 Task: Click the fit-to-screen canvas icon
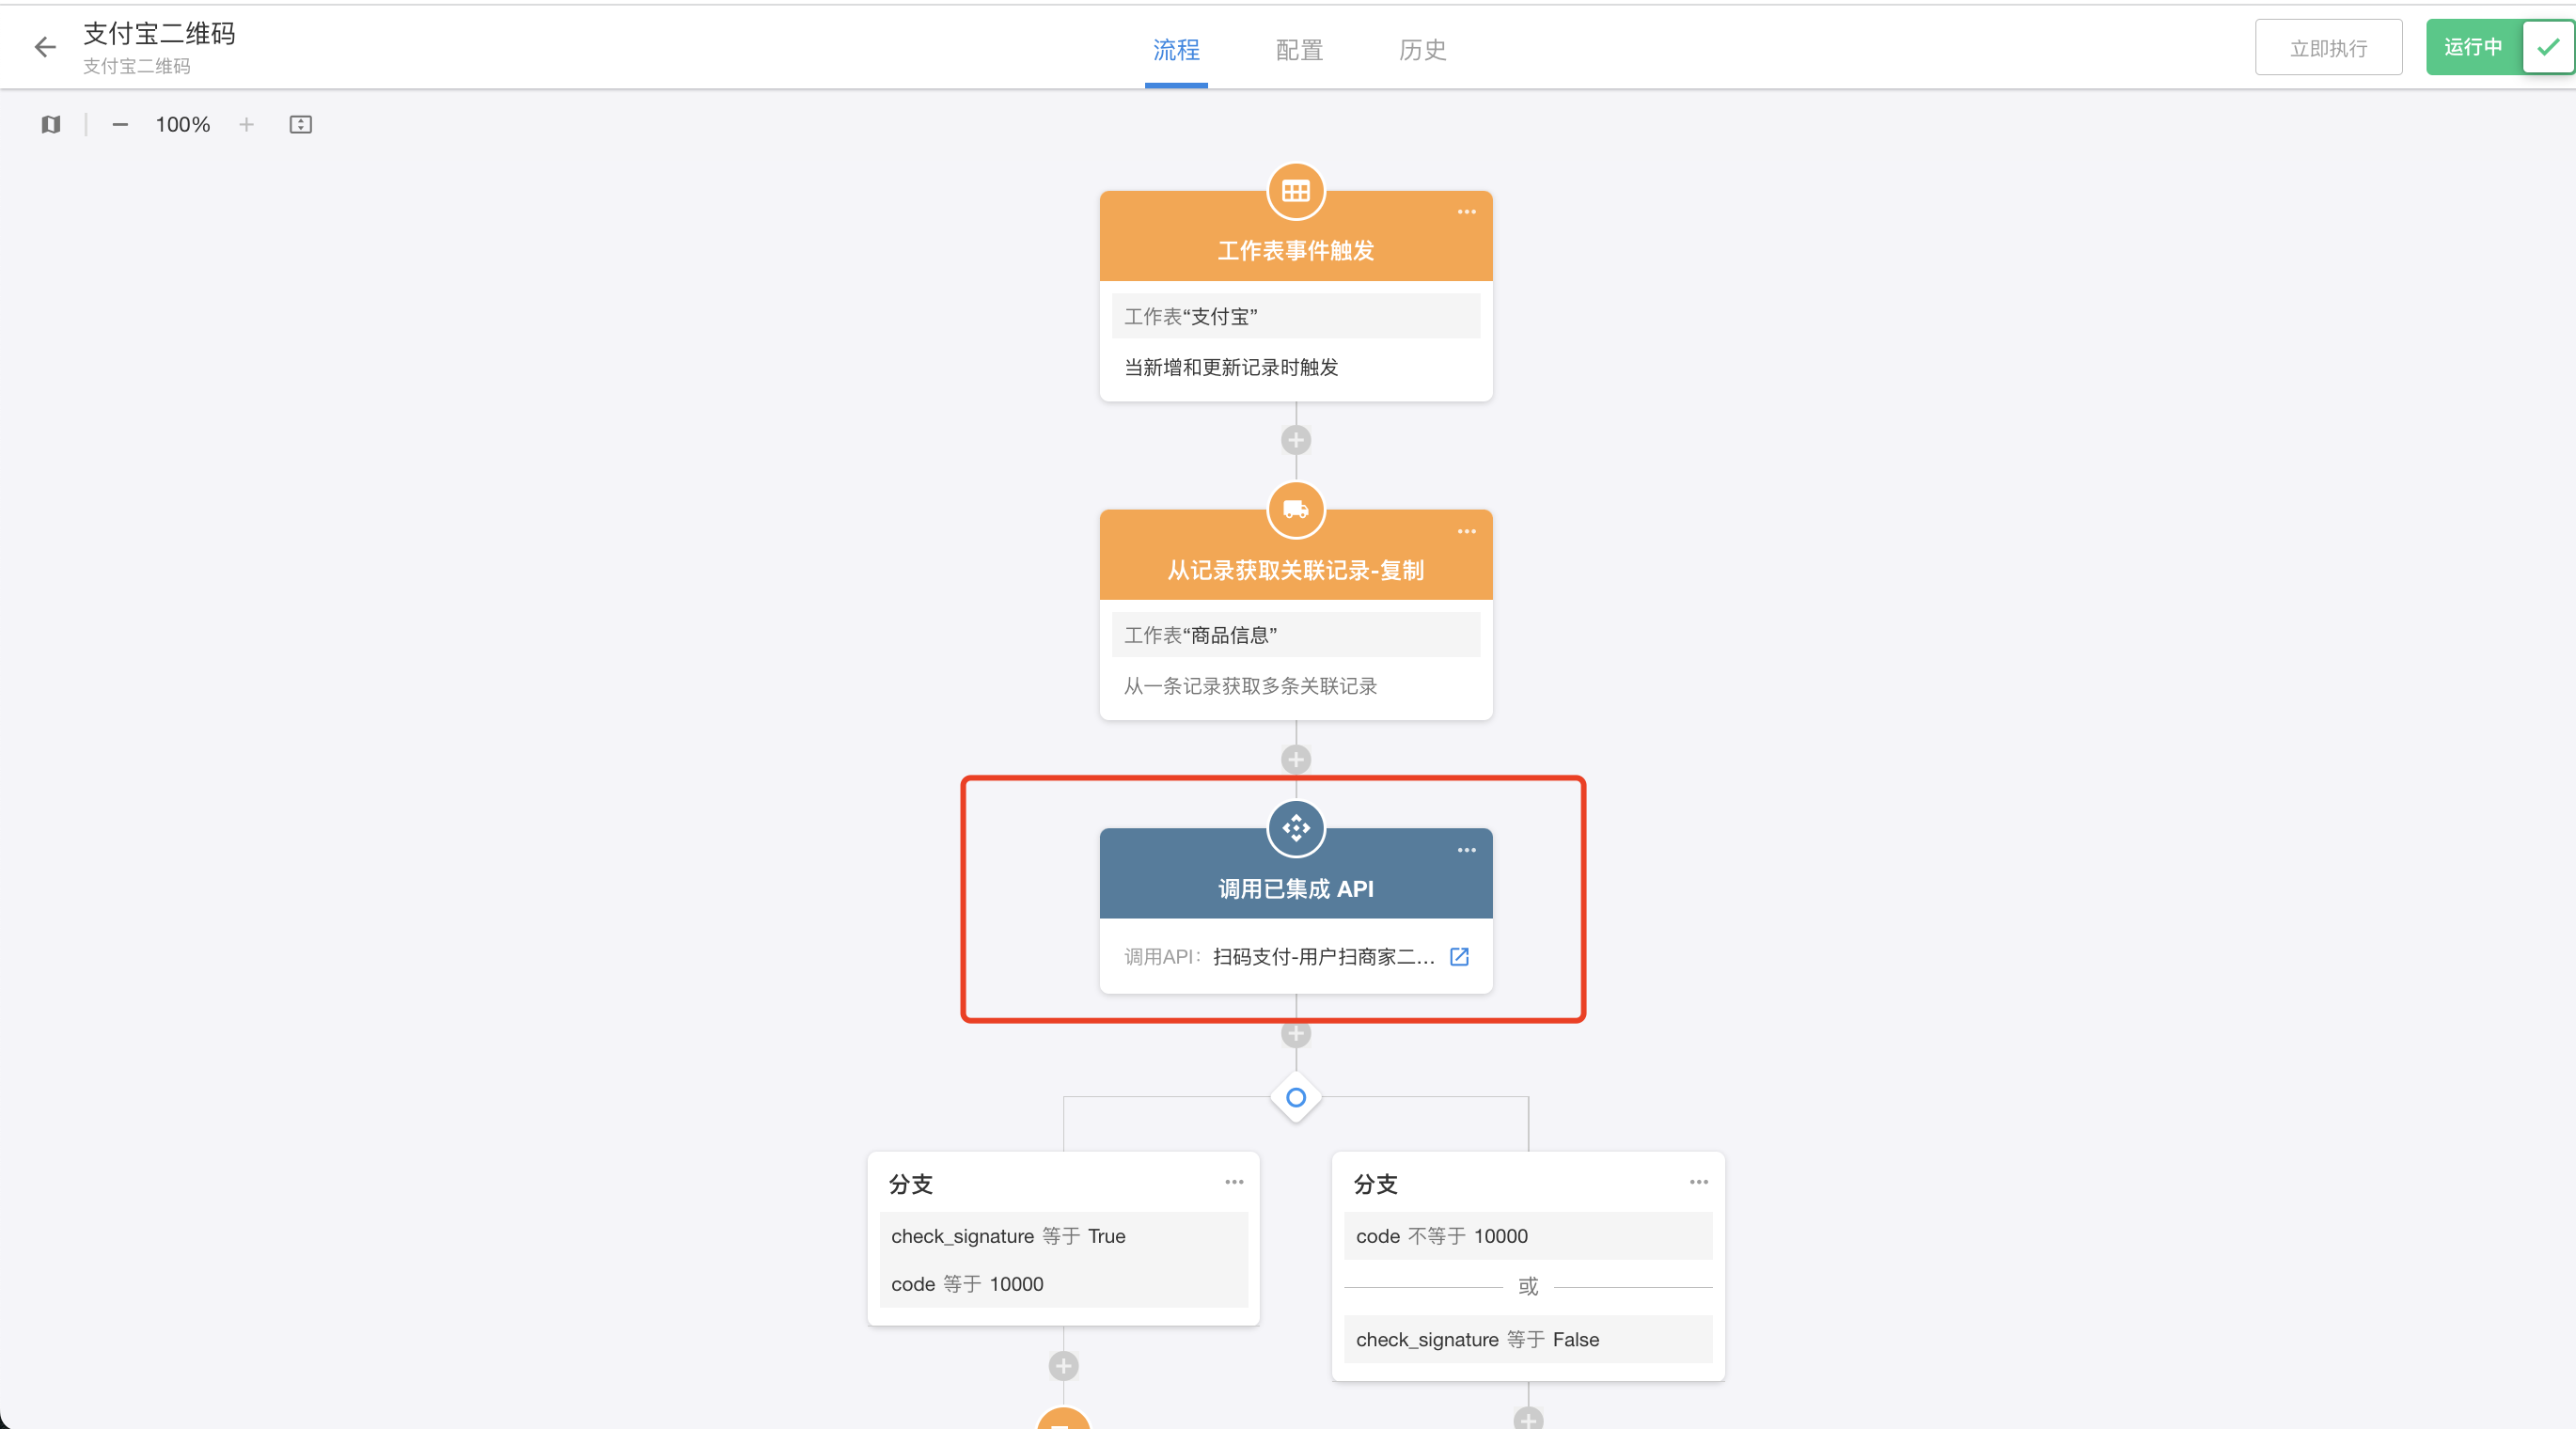click(x=300, y=124)
